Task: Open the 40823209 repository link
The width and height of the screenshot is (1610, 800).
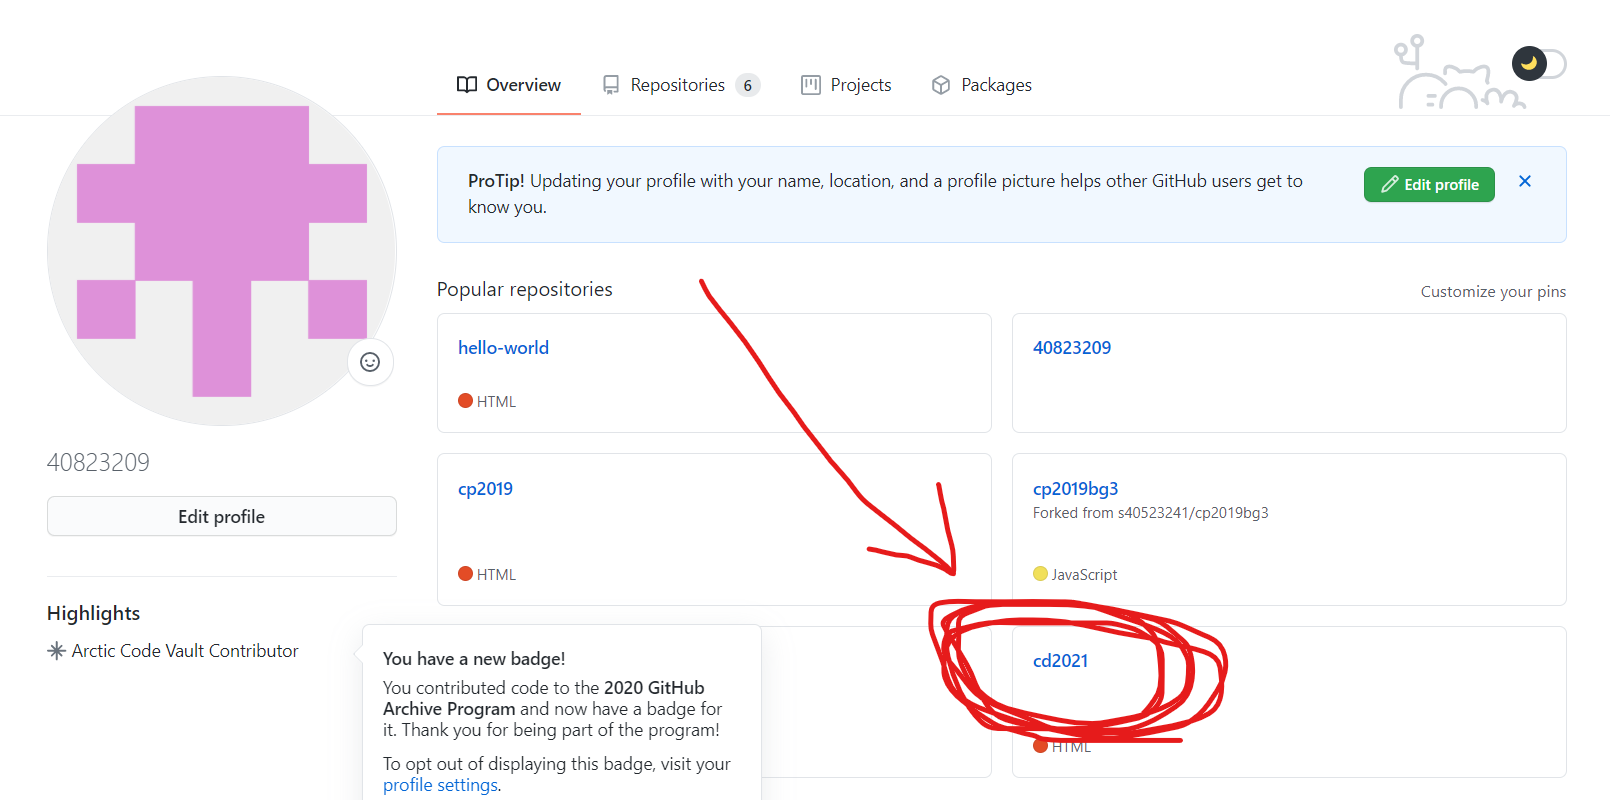Action: [1072, 348]
